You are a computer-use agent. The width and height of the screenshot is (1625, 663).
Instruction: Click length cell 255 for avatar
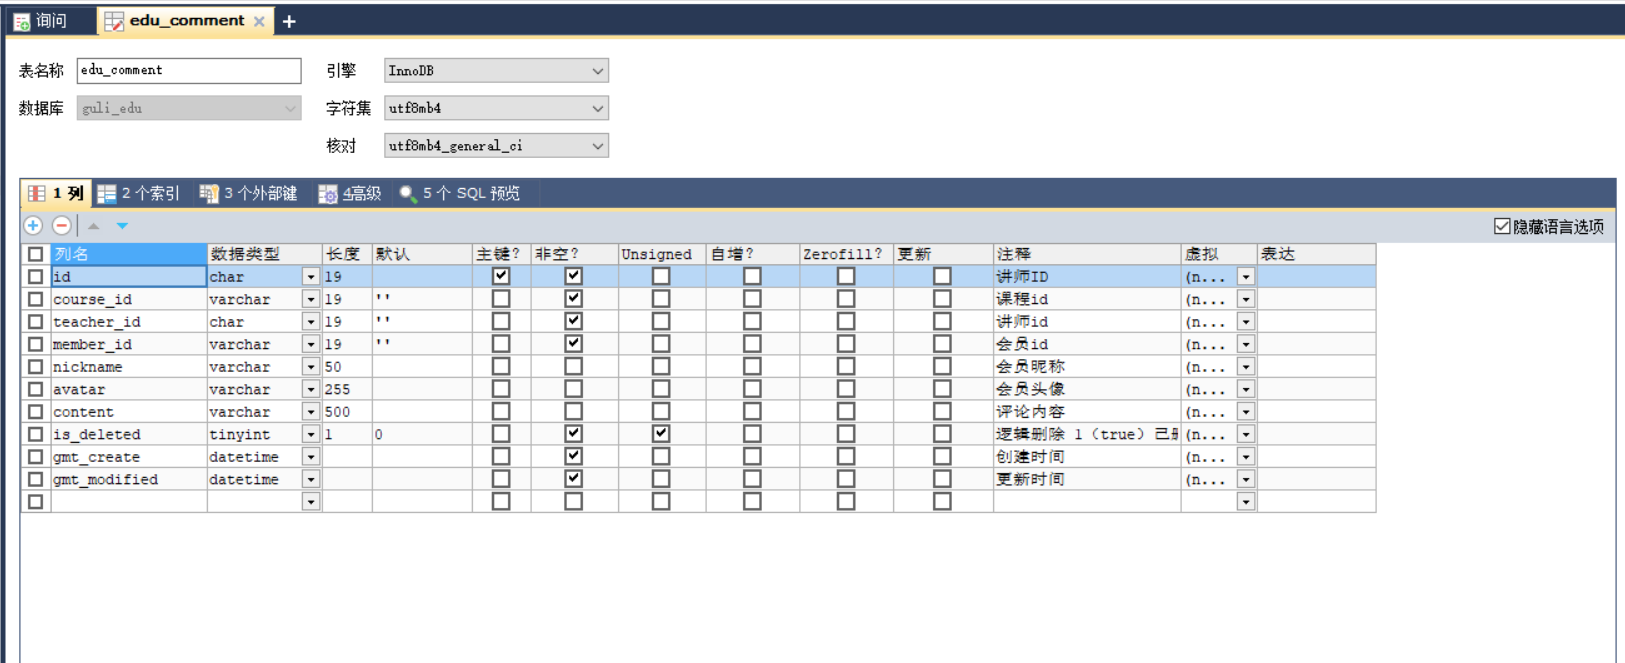346,389
